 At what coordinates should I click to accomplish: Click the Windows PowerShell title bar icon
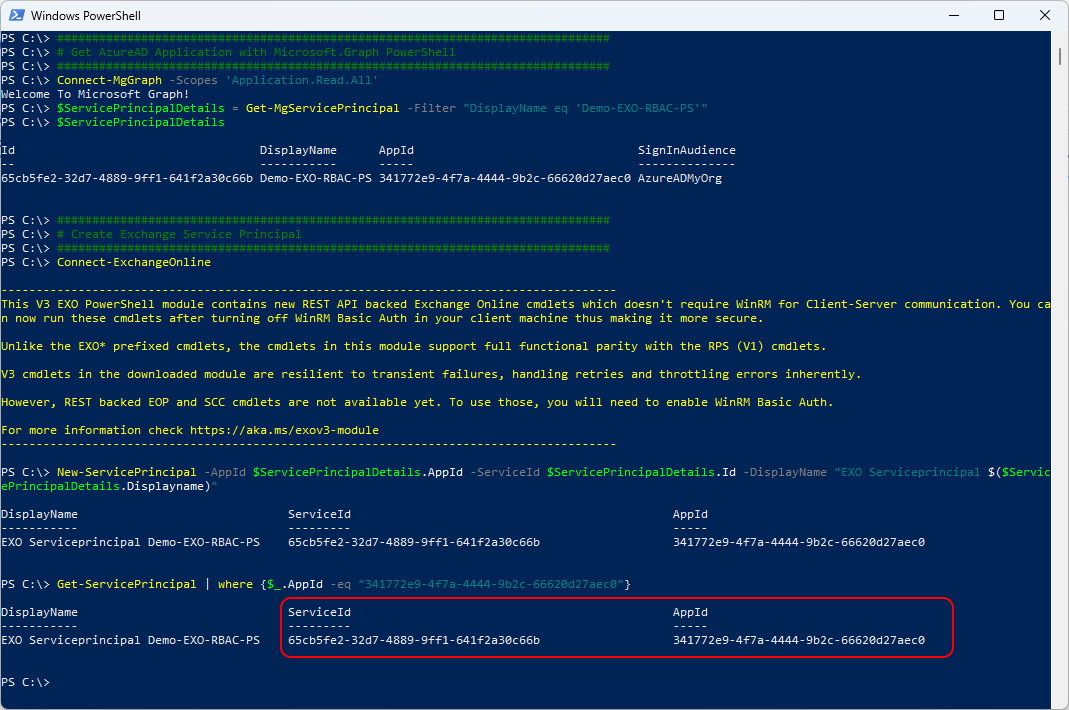tap(16, 15)
